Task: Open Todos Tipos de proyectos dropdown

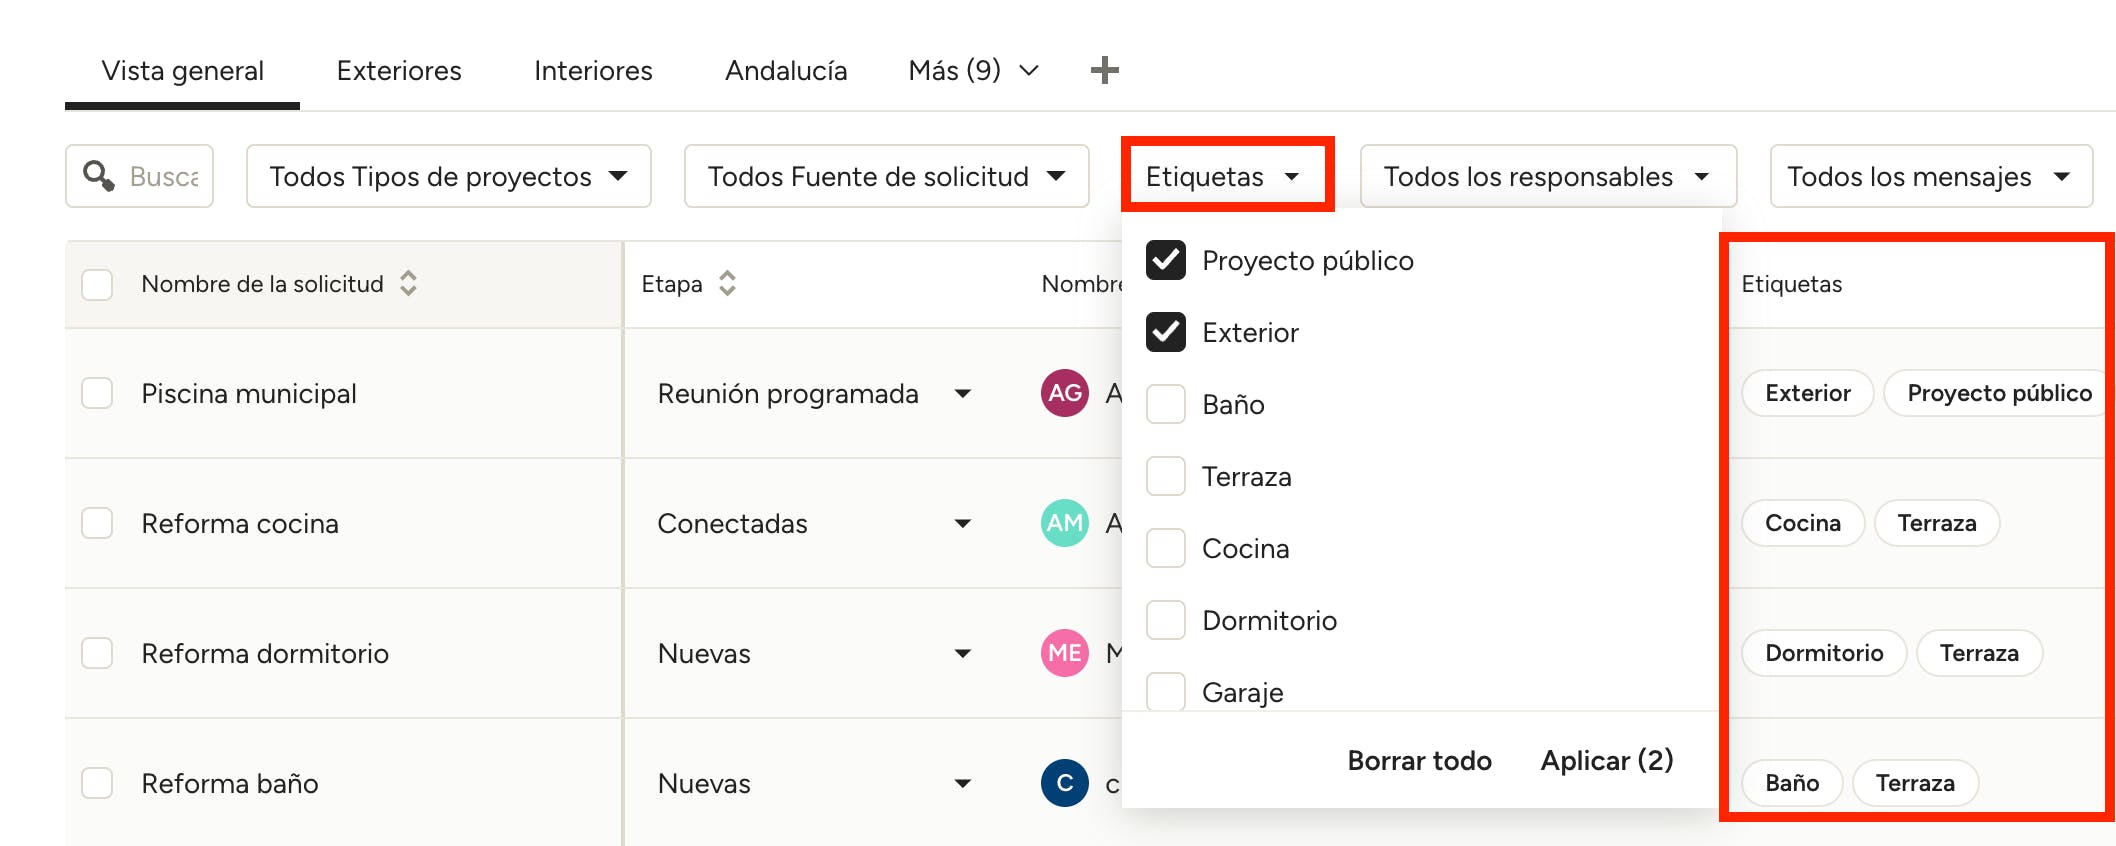Action: coord(448,177)
